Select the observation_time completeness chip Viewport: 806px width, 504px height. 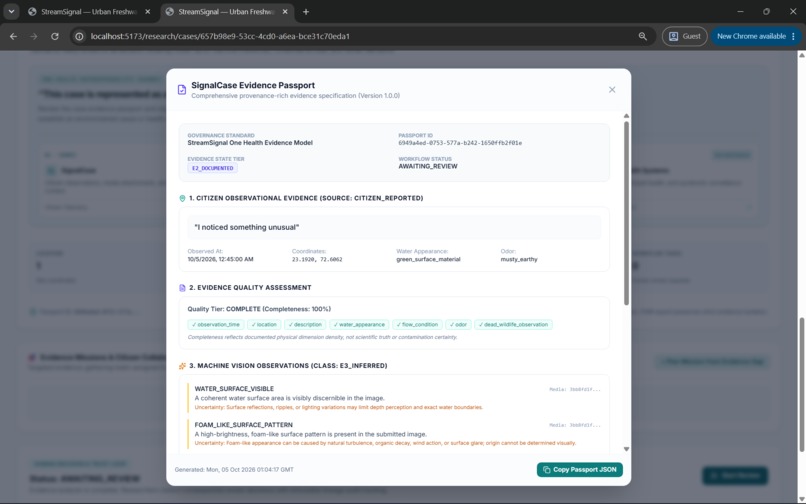point(216,325)
